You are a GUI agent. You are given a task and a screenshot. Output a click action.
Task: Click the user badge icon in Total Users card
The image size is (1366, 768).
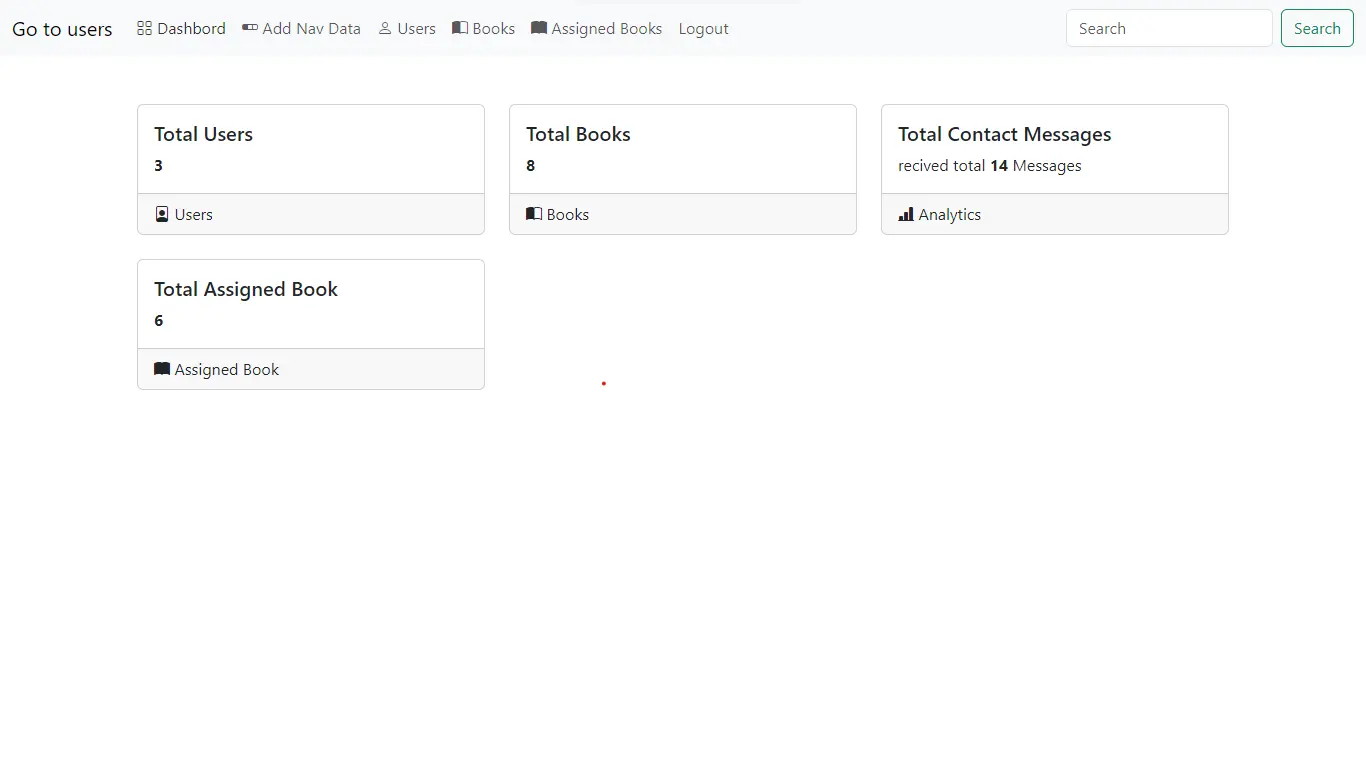click(162, 214)
